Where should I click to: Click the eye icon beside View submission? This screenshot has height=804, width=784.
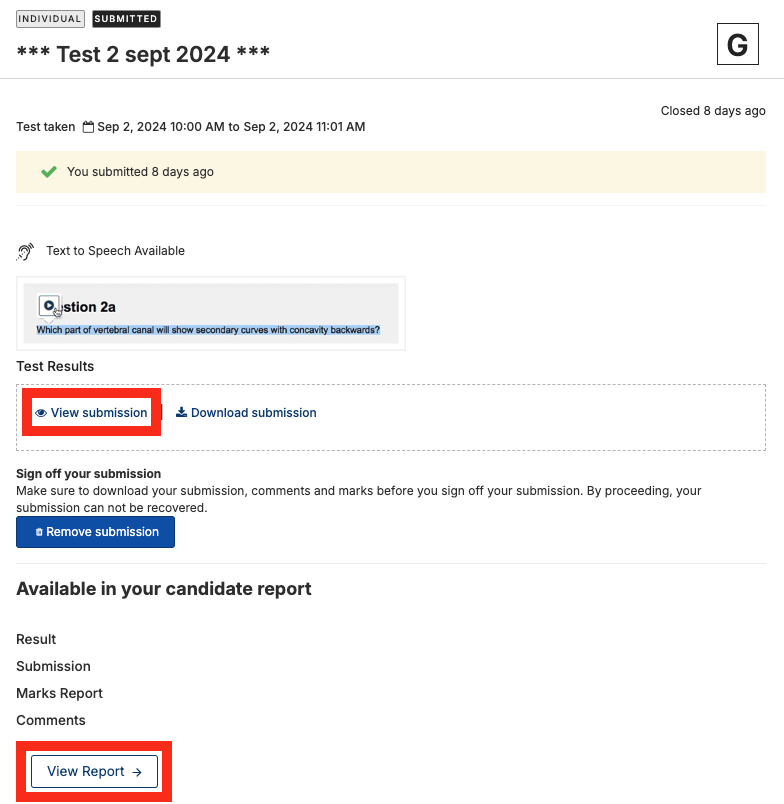41,413
